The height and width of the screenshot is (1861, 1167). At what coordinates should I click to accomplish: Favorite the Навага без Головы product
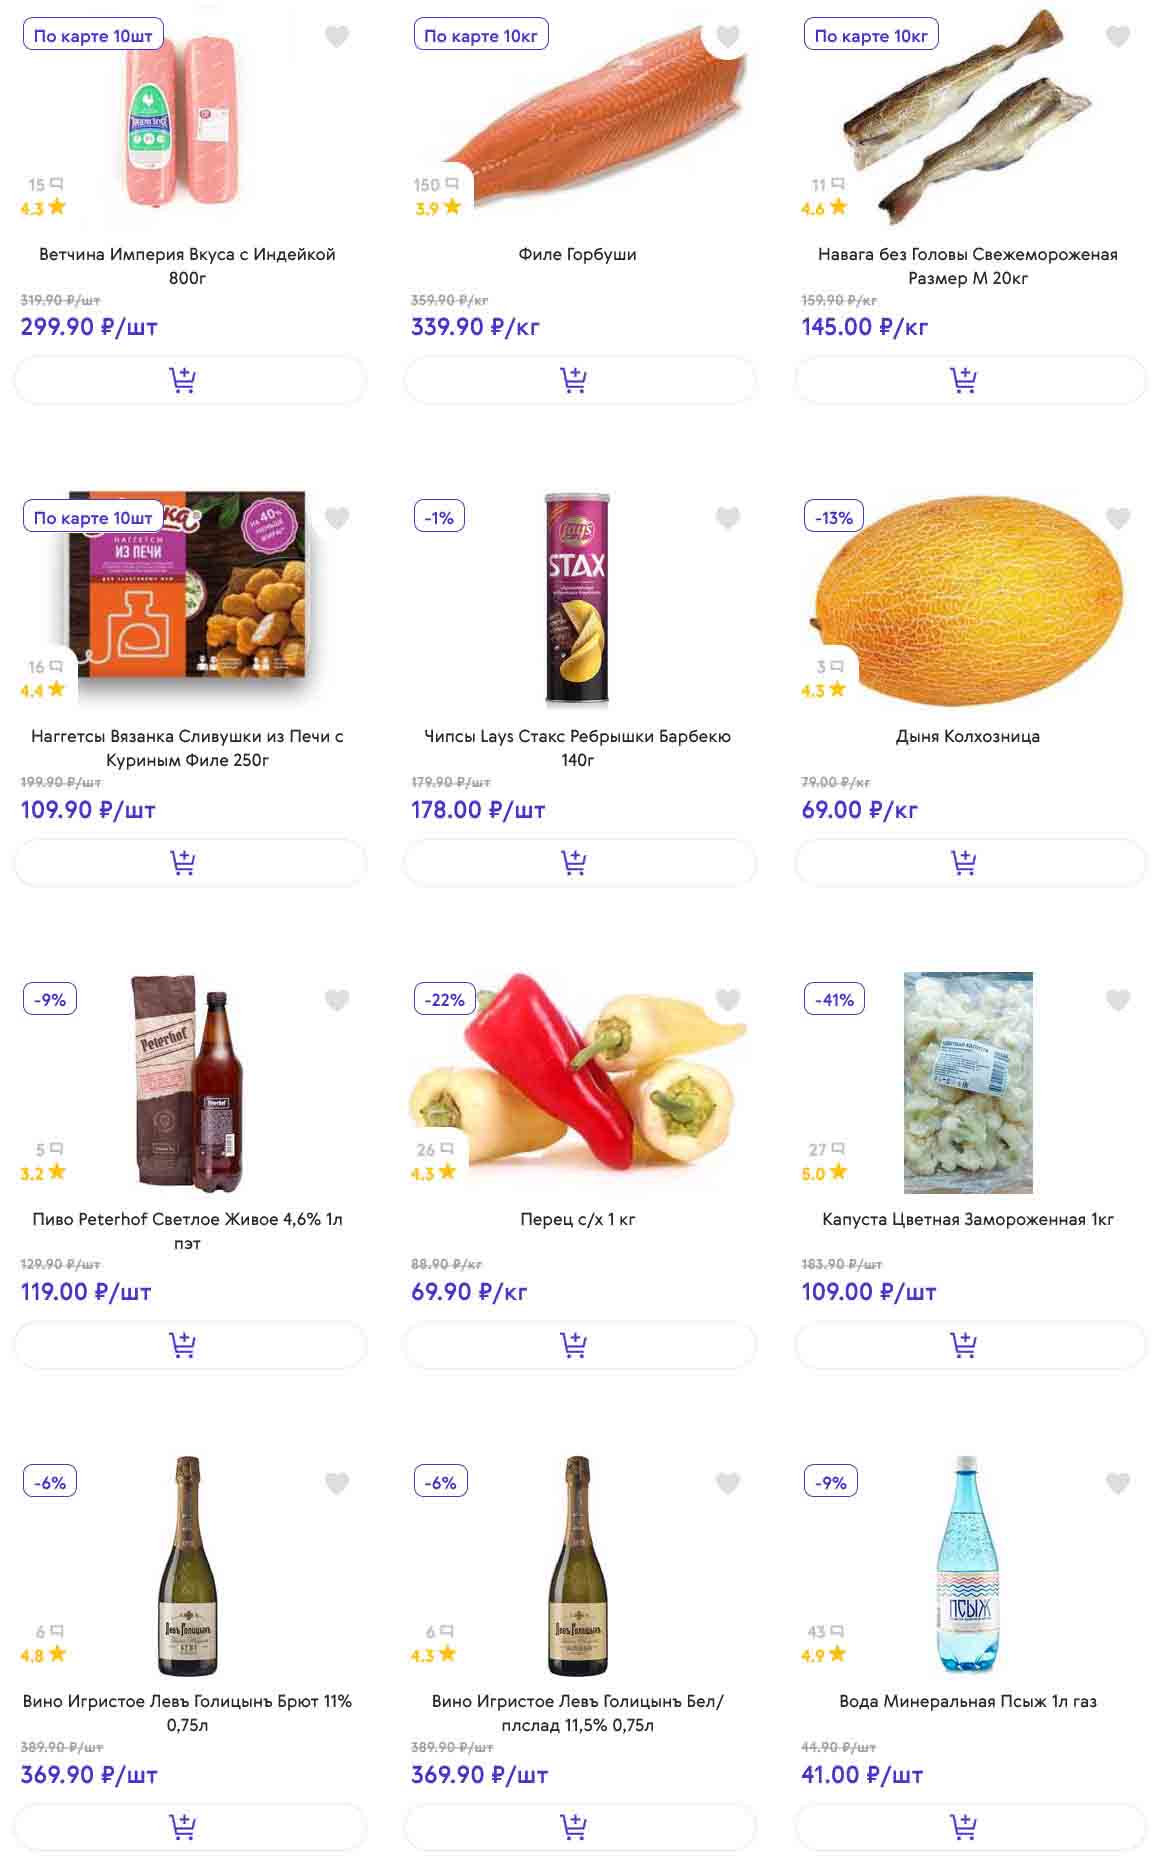[1117, 37]
